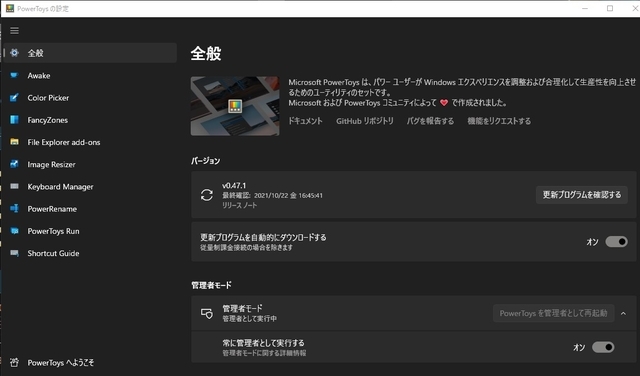Image resolution: width=640 pixels, height=376 pixels.
Task: Toggle automatic update download switch off
Action: (x=616, y=242)
